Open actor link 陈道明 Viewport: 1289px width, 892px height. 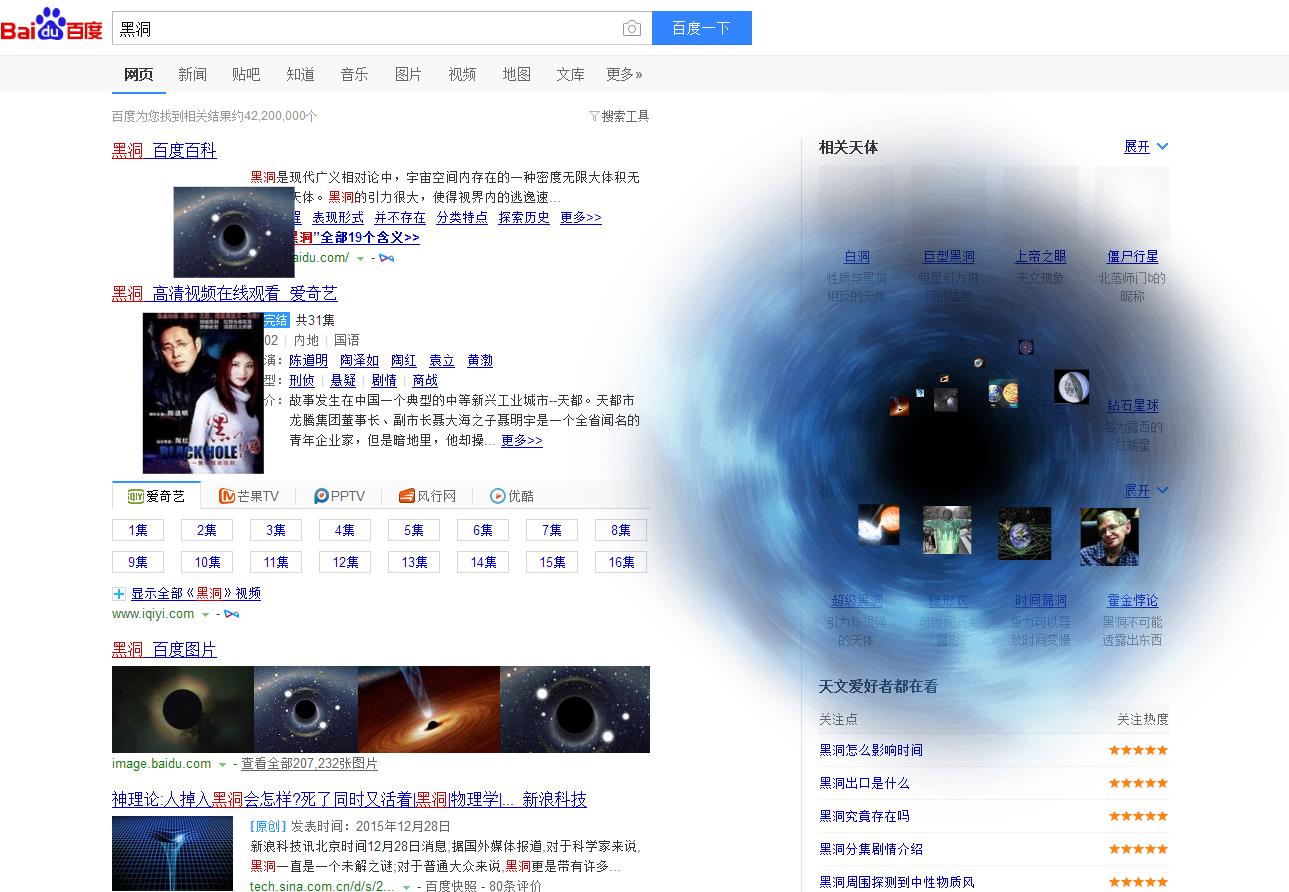[308, 361]
